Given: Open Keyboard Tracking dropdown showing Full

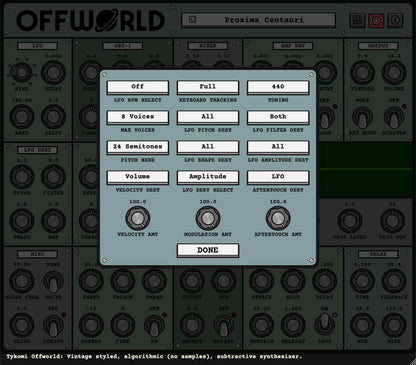Looking at the screenshot, I should point(208,87).
